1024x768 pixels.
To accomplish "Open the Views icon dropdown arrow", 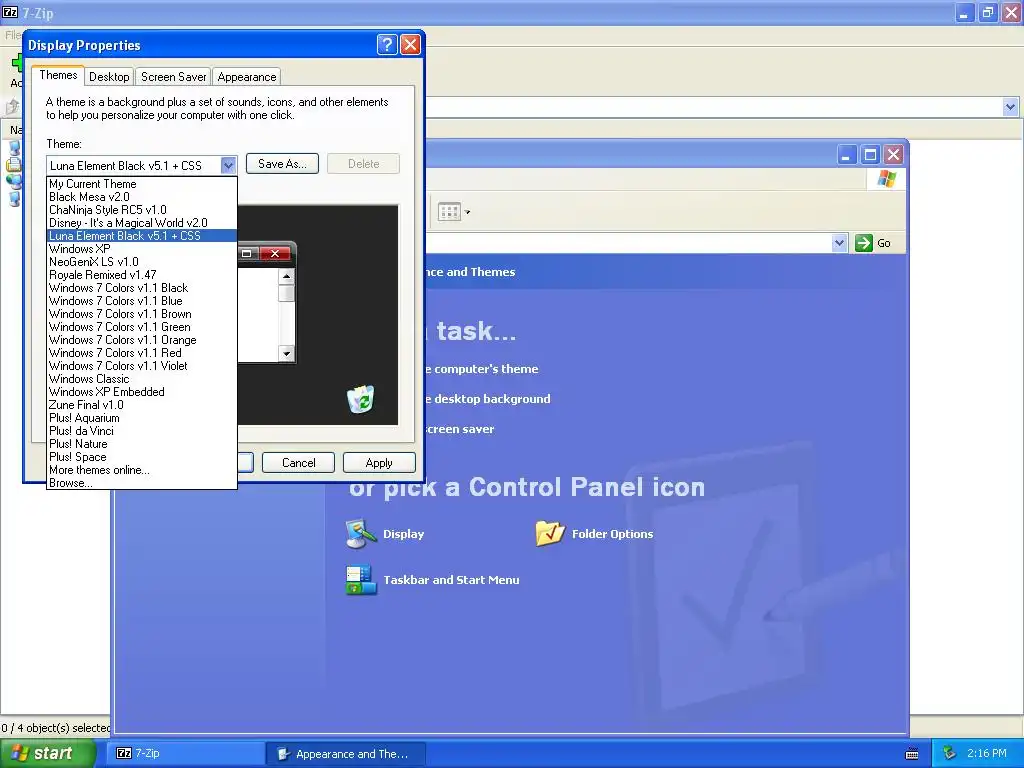I will pyautogui.click(x=467, y=212).
